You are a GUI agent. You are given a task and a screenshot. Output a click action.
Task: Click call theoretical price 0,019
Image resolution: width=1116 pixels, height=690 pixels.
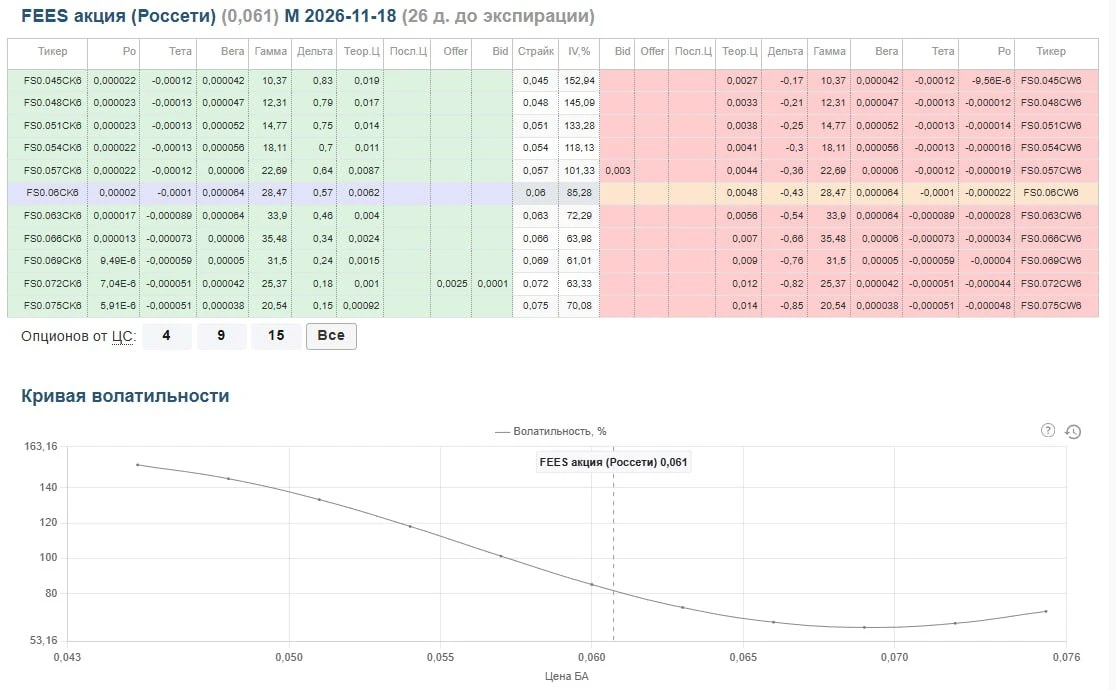click(x=367, y=80)
